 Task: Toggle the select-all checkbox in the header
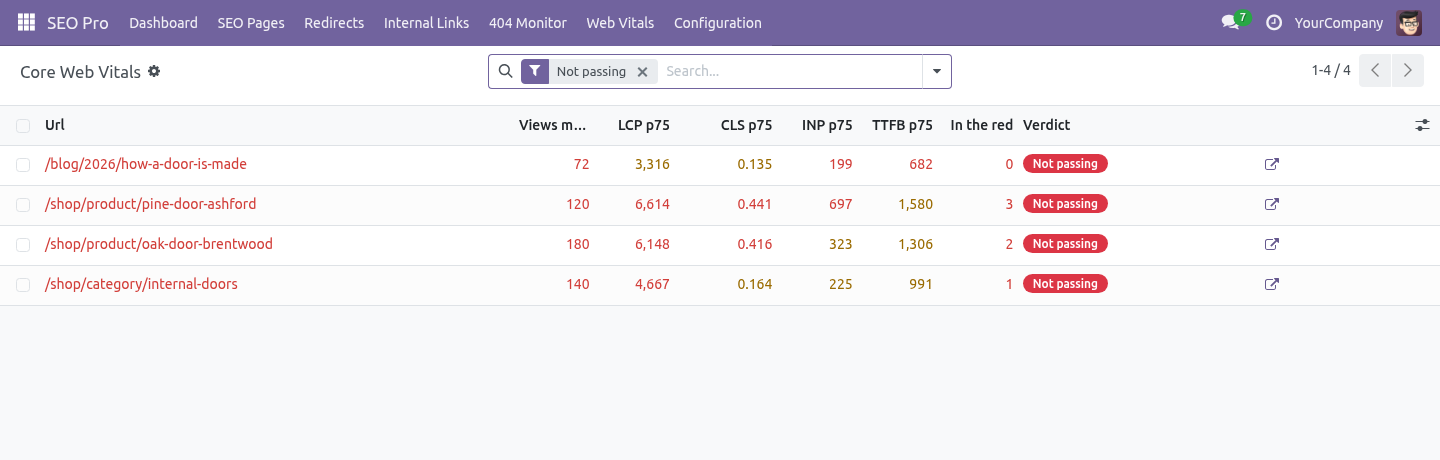(23, 125)
